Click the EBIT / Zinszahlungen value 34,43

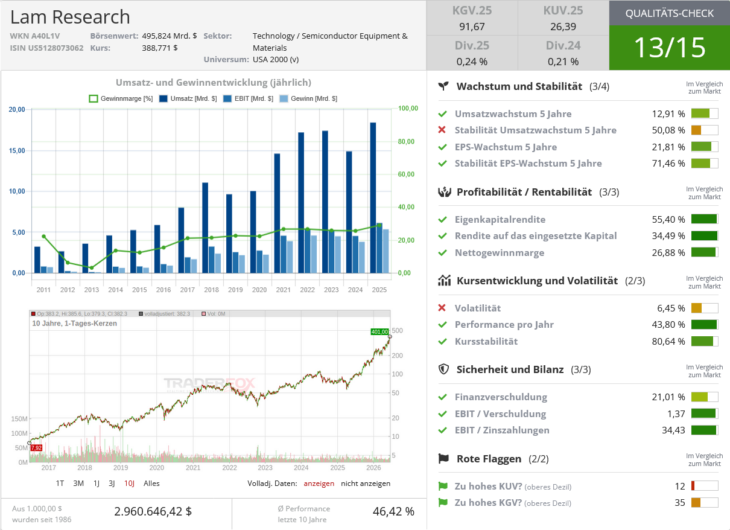click(x=673, y=430)
